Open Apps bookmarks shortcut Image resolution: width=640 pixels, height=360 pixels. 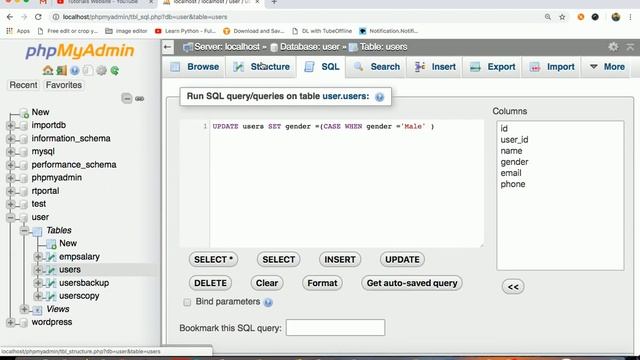point(18,31)
